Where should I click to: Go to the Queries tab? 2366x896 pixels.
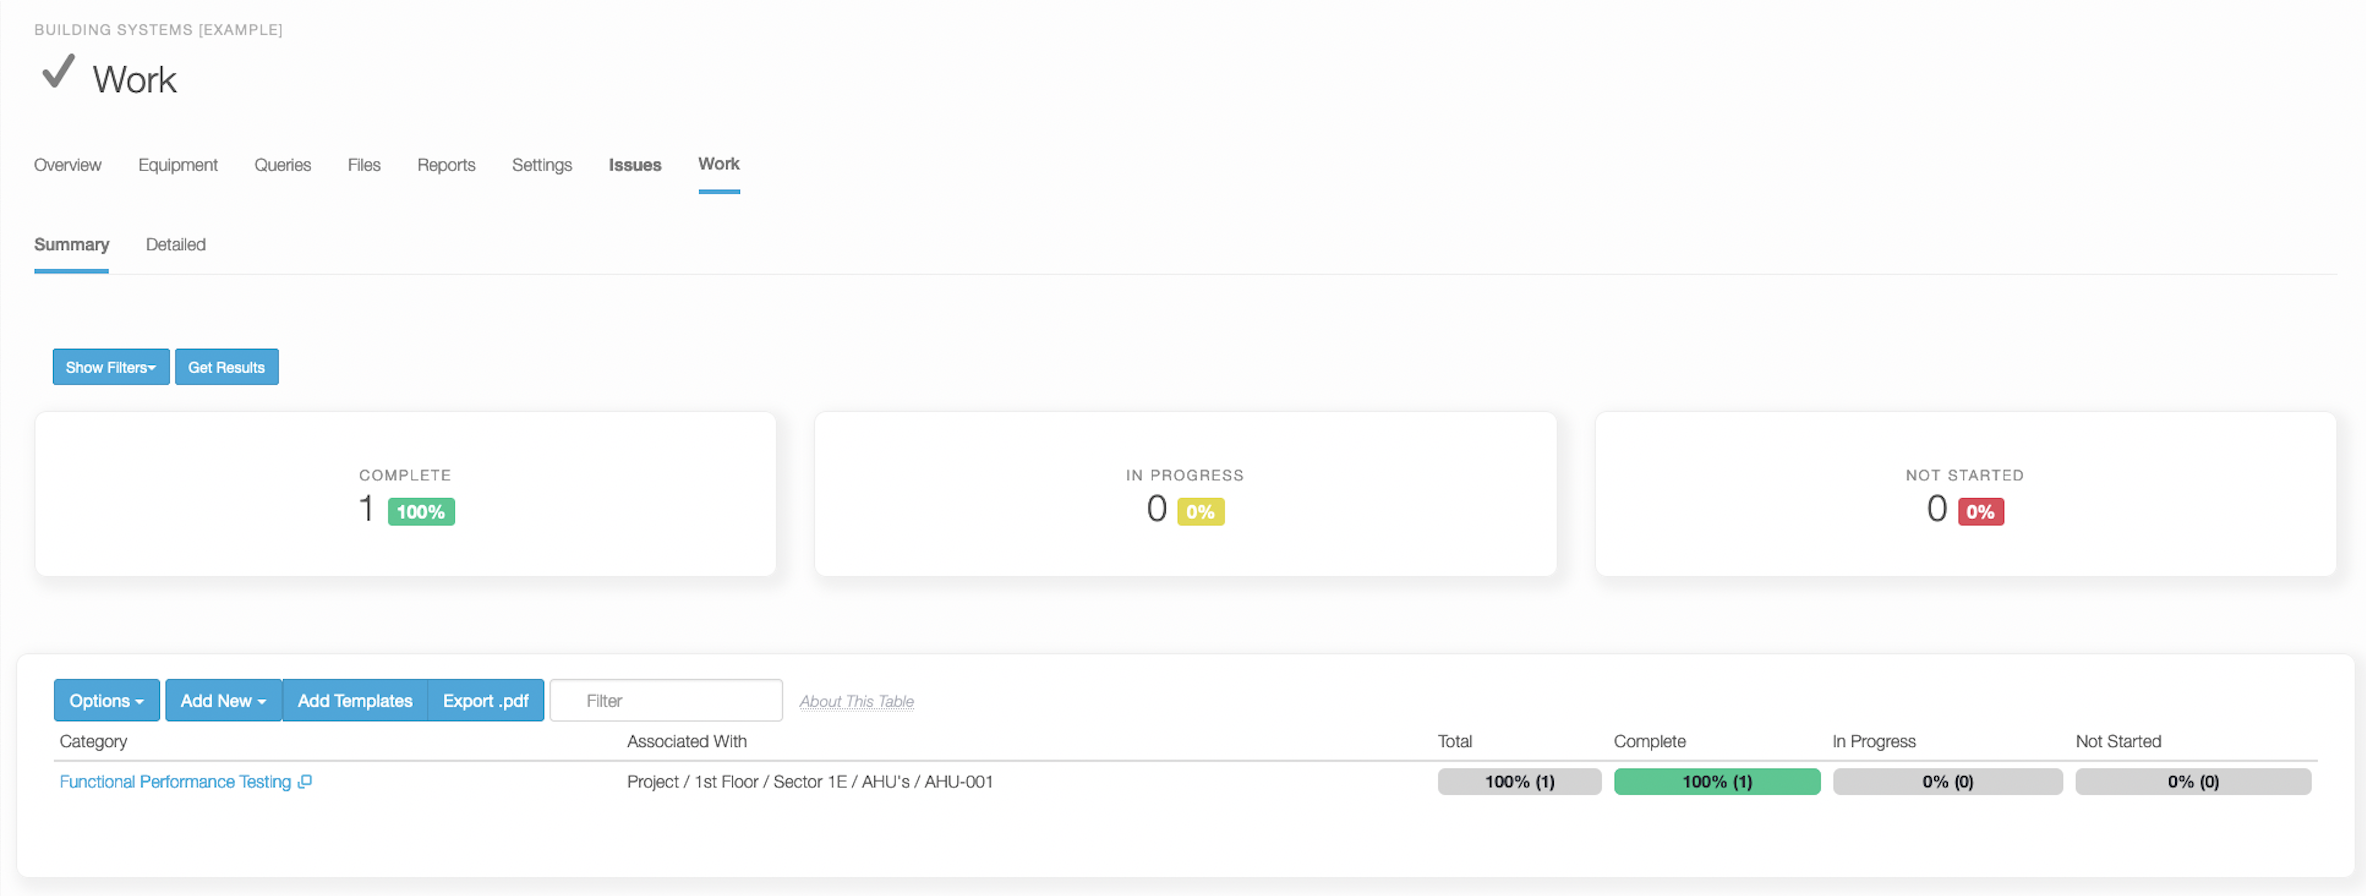click(283, 165)
